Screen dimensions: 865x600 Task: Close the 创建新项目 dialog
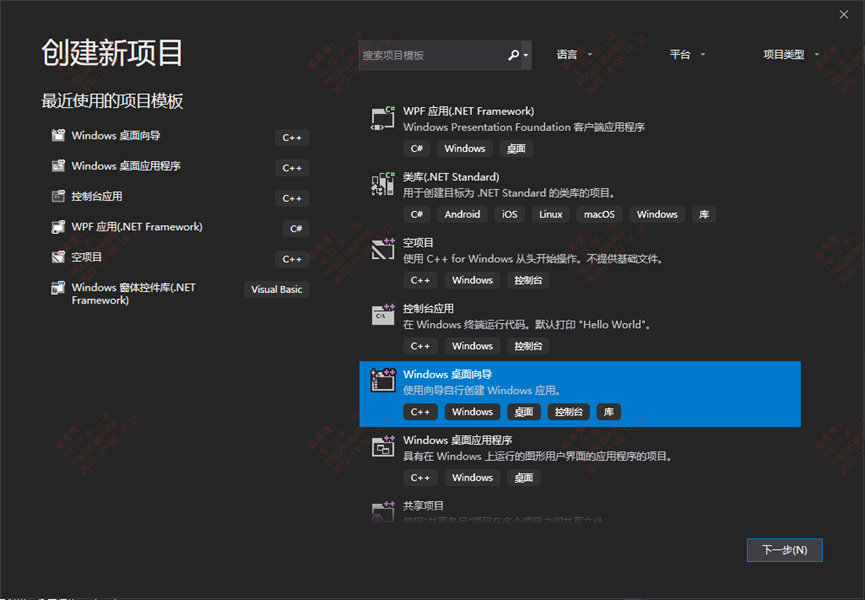(x=843, y=14)
